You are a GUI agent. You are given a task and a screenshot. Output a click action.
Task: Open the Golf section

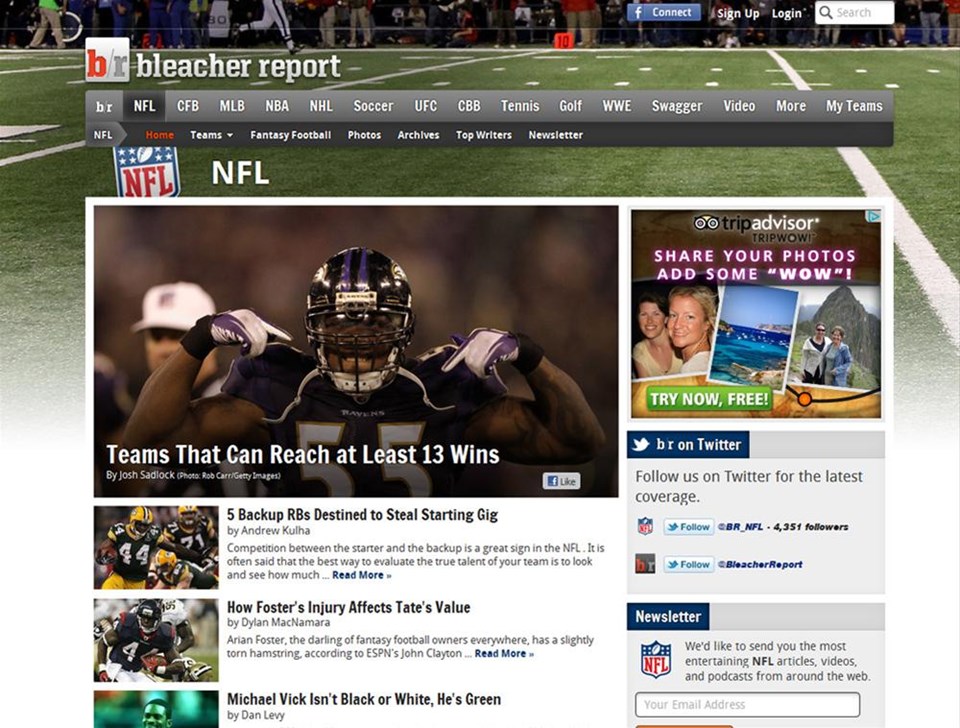click(570, 106)
